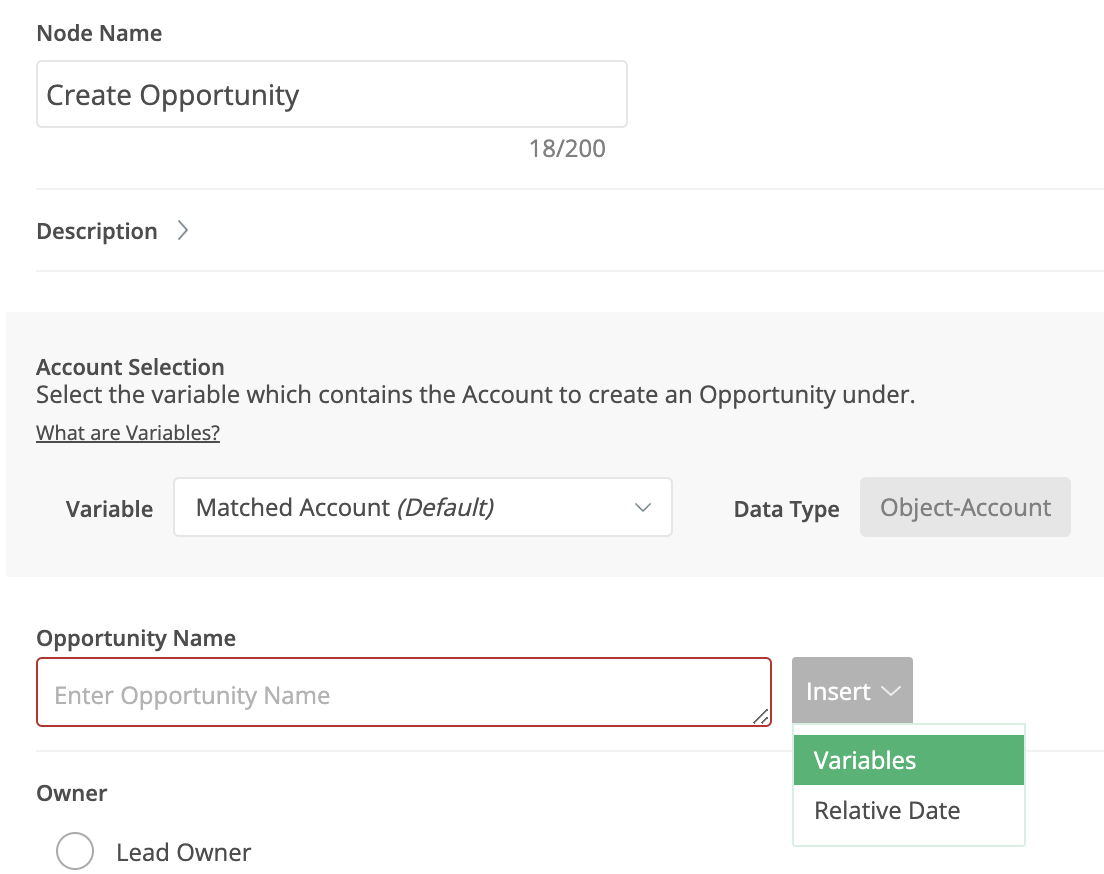Expand the Description section chevron
Viewport: 1104px width, 874px height.
pos(182,231)
